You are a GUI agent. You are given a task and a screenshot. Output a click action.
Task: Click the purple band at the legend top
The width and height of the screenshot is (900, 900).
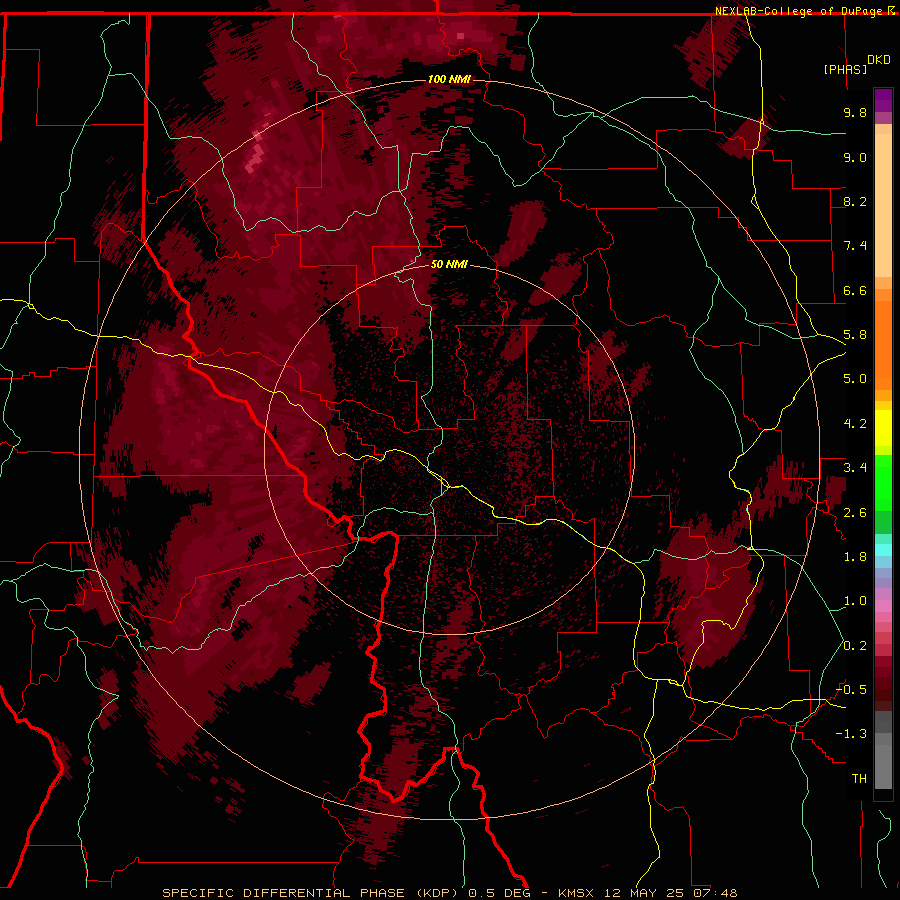[883, 100]
